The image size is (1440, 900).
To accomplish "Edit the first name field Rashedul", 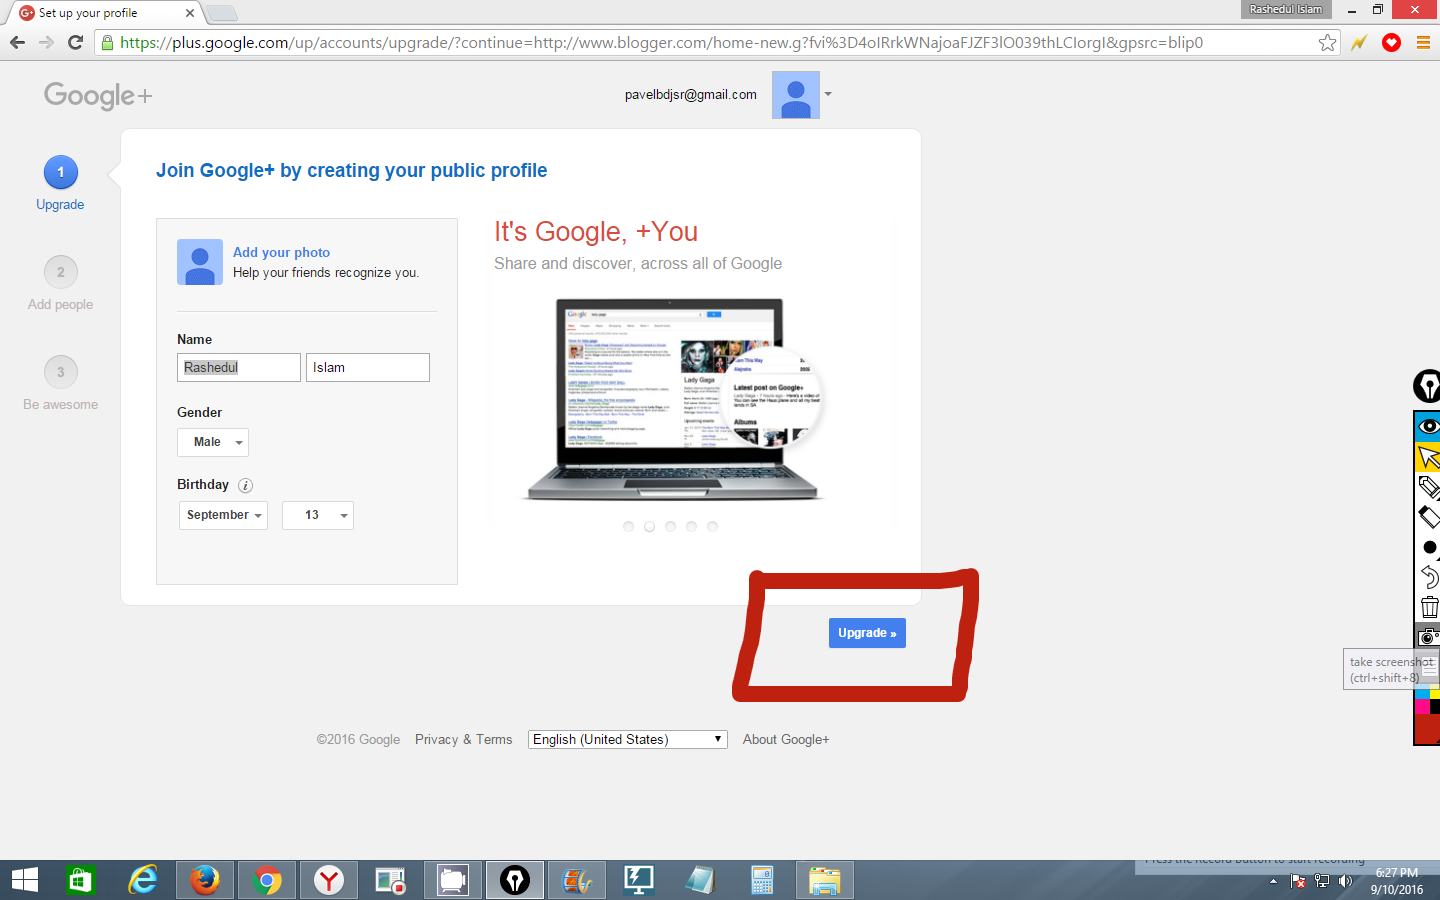I will (239, 367).
